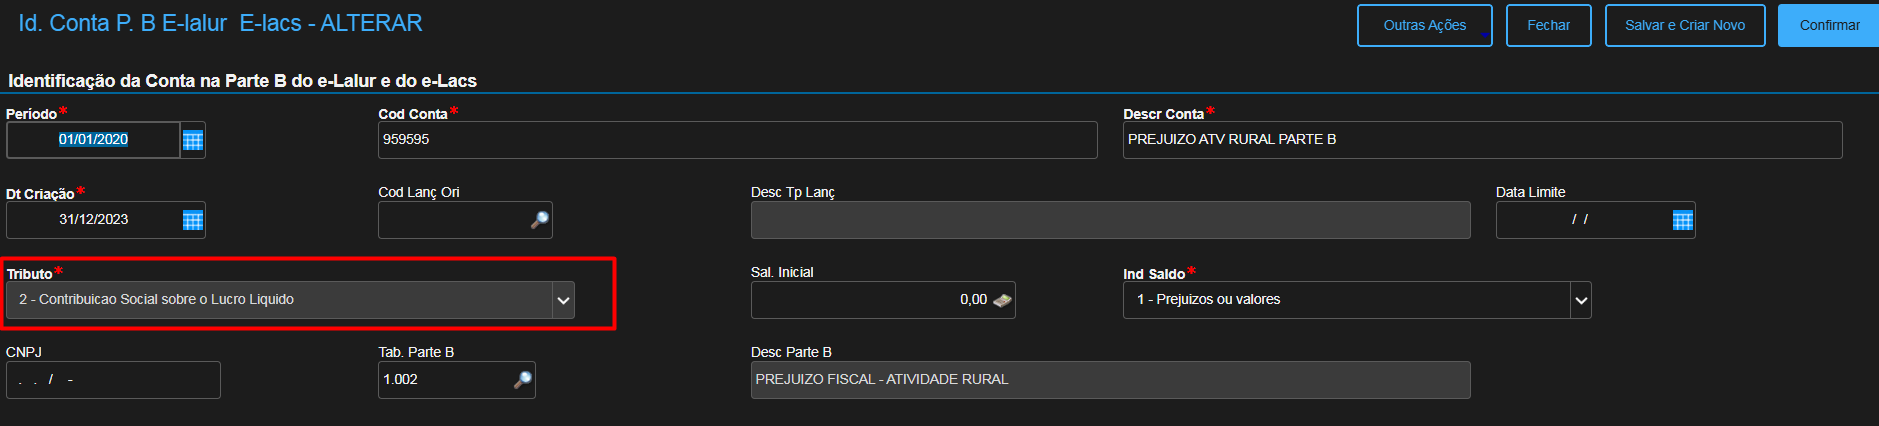1879x426 pixels.
Task: Open the Dt Criação calendar icon
Action: pyautogui.click(x=193, y=220)
